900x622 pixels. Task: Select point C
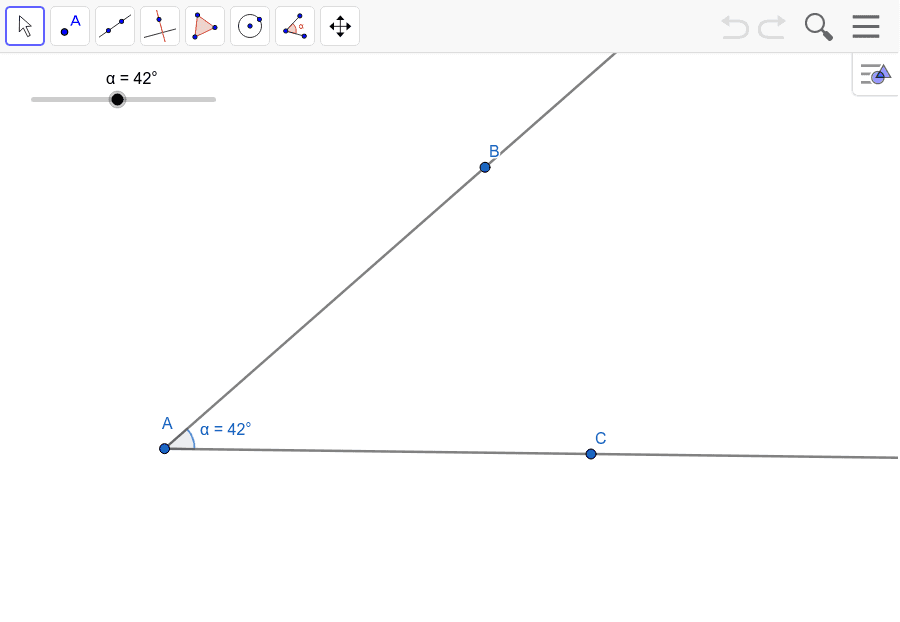tap(591, 454)
